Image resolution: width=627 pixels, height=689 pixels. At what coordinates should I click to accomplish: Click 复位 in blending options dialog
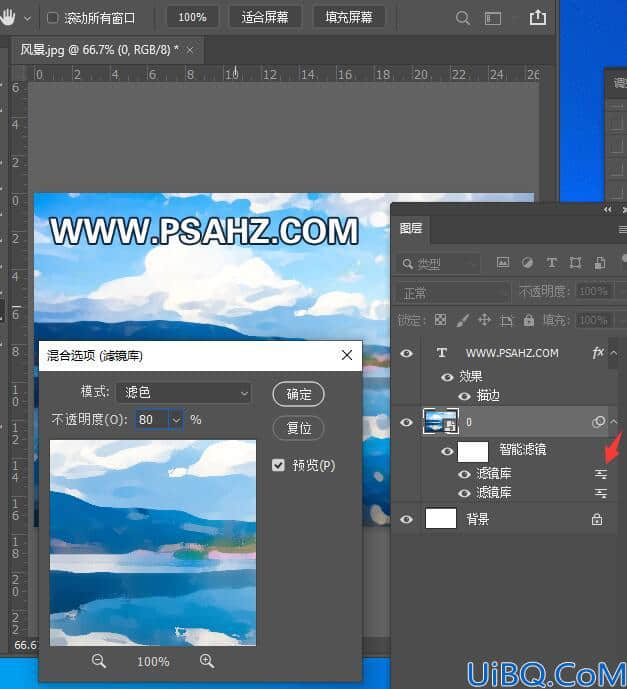point(298,428)
